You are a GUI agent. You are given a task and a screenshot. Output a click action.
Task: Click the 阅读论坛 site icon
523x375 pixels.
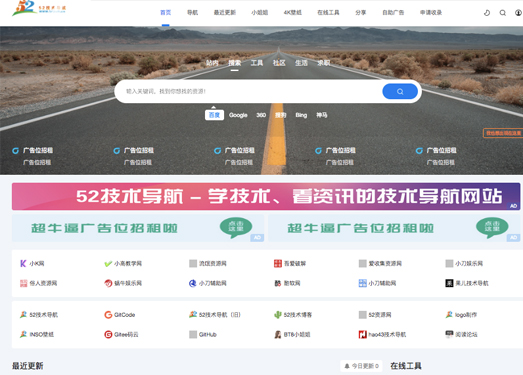[x=449, y=334]
